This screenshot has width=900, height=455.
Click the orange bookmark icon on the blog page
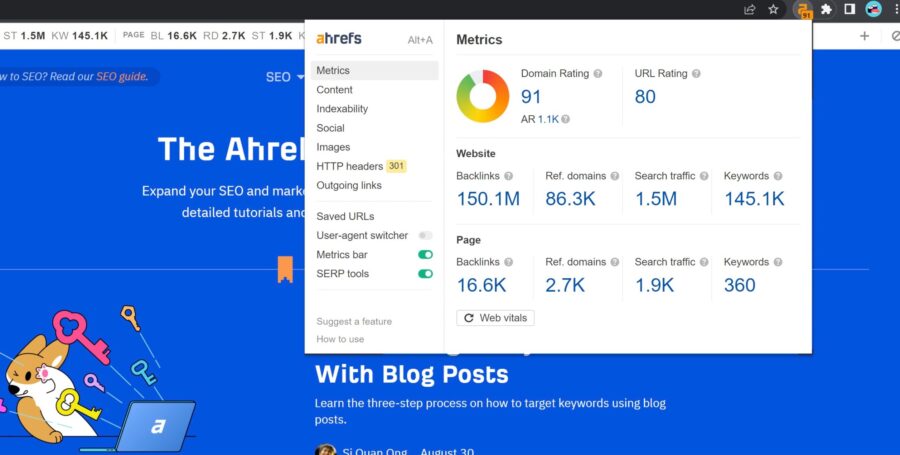pyautogui.click(x=285, y=269)
